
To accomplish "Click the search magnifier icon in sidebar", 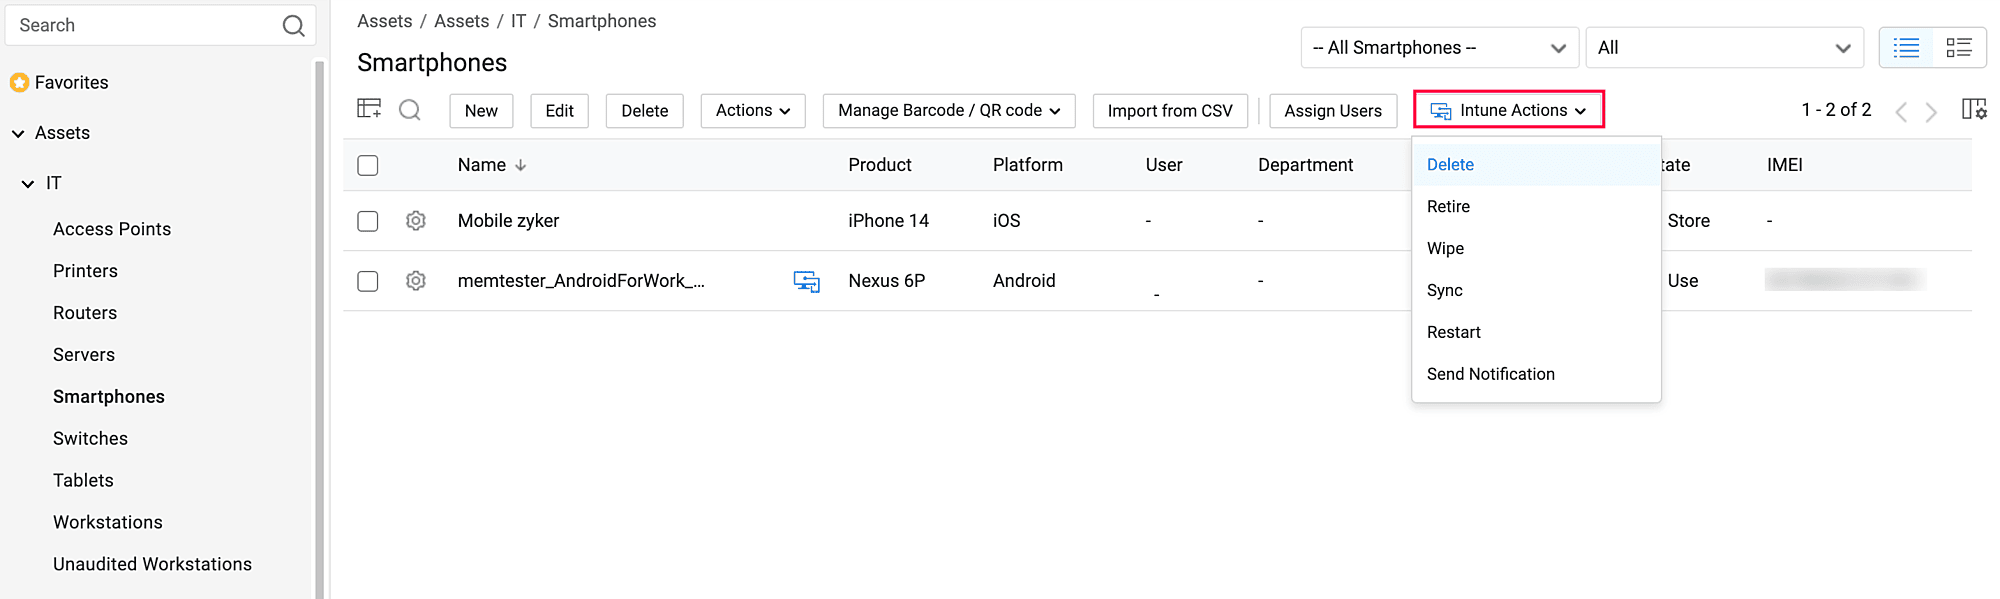I will pos(293,26).
